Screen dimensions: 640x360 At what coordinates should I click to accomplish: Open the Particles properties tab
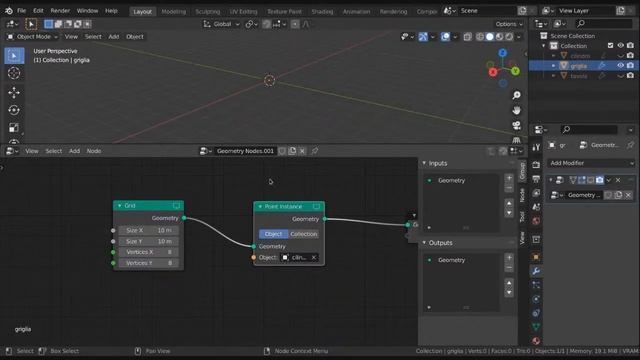pos(536,285)
